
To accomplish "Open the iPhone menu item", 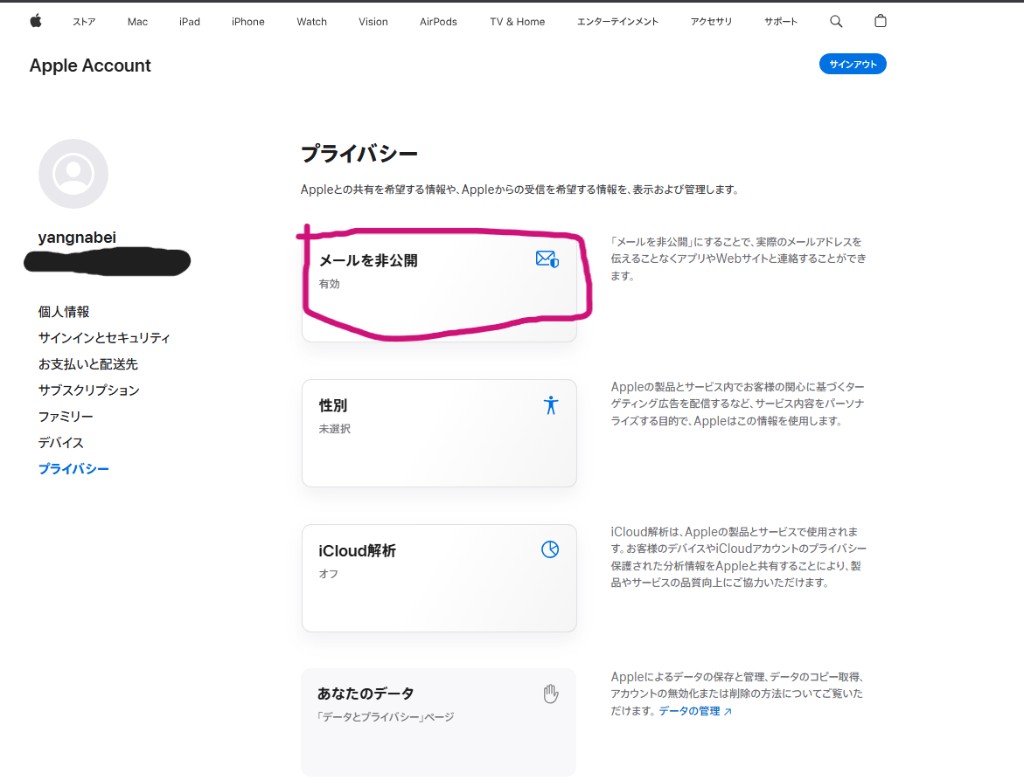I will click(248, 22).
